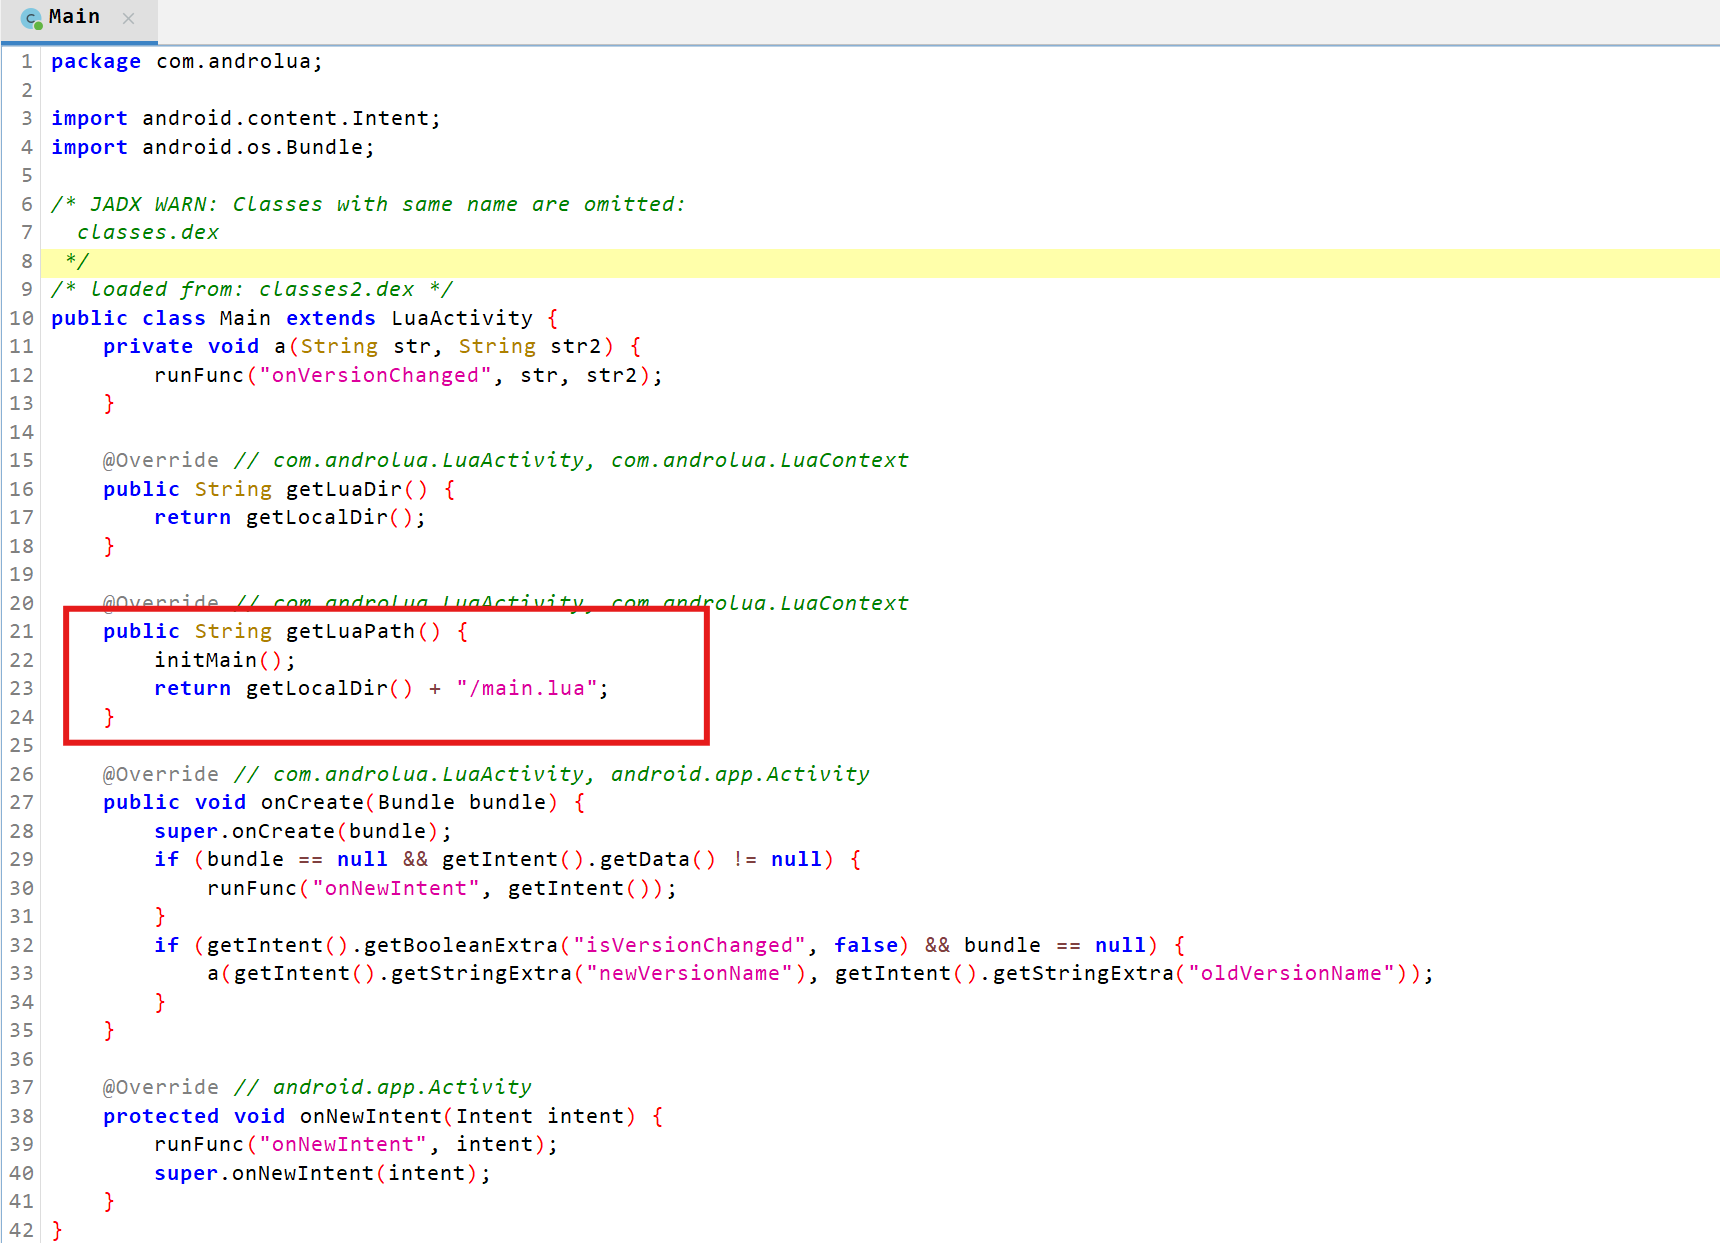Click the onCreate method name on line 27
Screen dimensions: 1720x1243
coord(312,802)
